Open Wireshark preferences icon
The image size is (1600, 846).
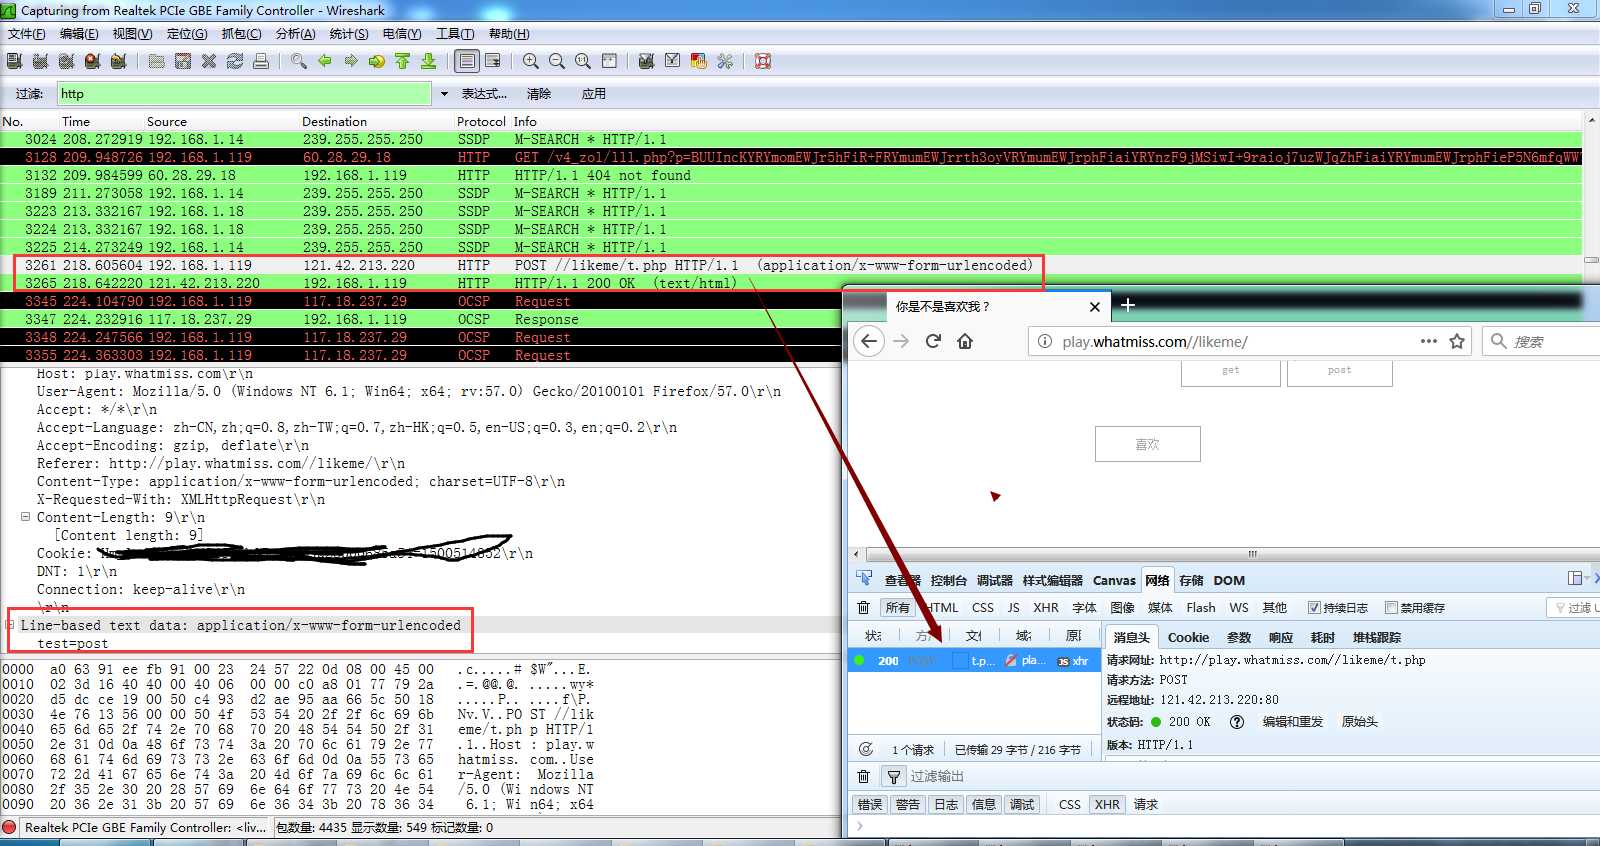pos(725,61)
